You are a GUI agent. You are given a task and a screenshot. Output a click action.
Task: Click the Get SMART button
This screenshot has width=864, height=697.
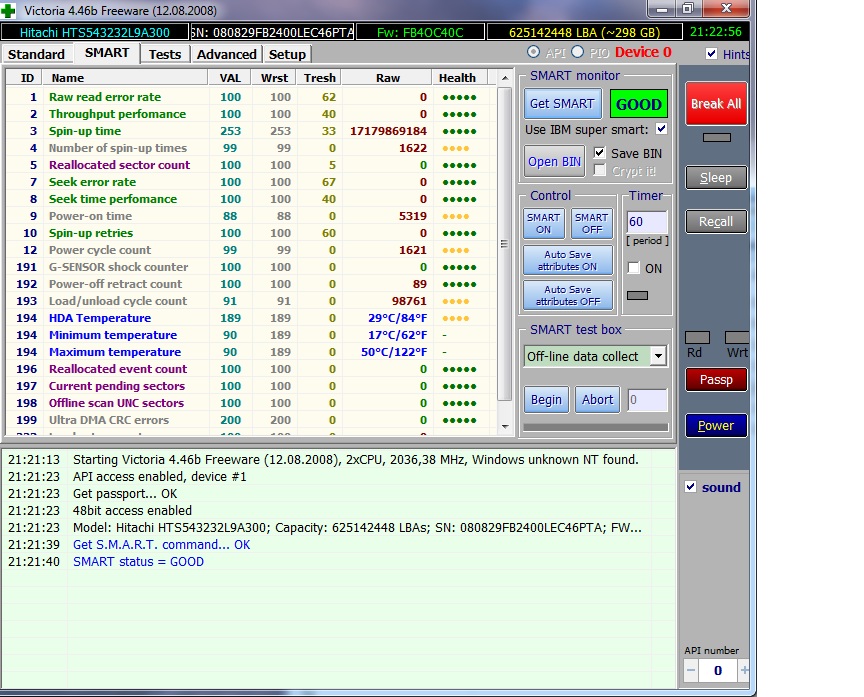[x=563, y=104]
